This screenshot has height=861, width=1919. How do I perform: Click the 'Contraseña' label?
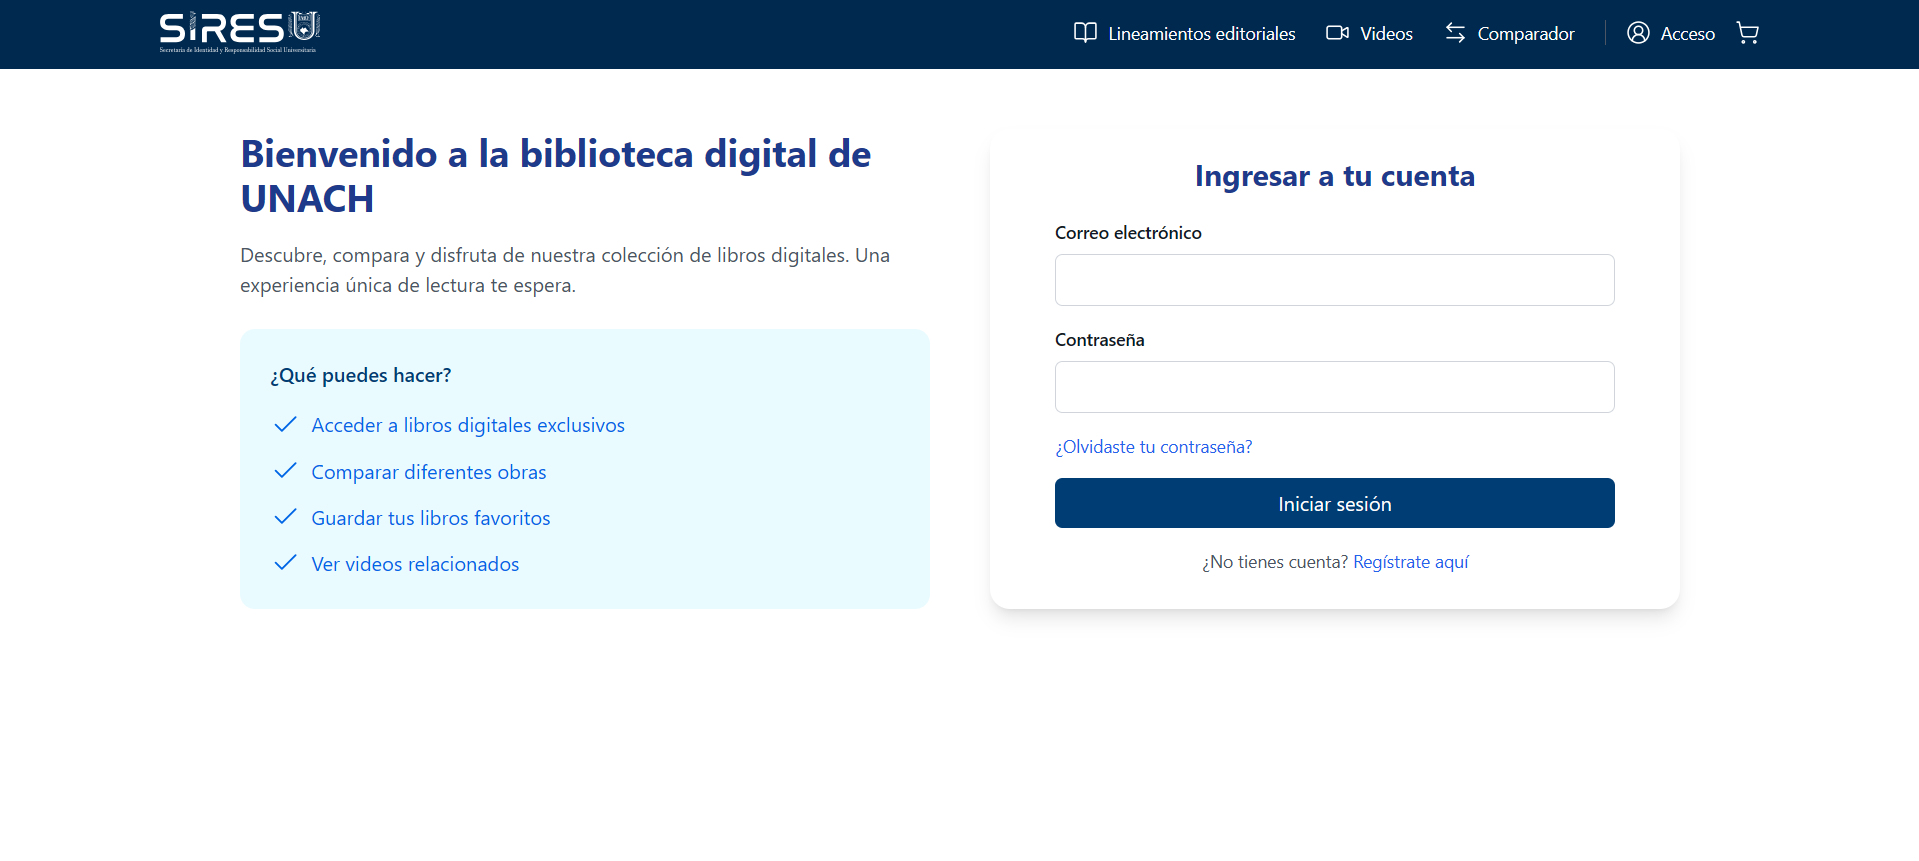[1099, 340]
